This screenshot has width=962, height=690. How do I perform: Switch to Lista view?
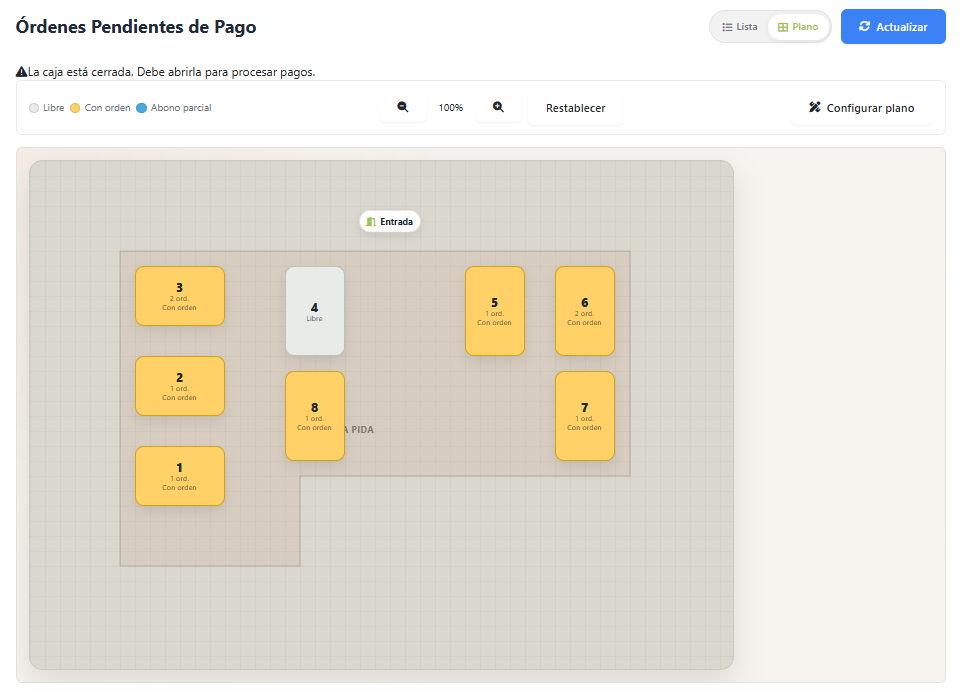(740, 27)
